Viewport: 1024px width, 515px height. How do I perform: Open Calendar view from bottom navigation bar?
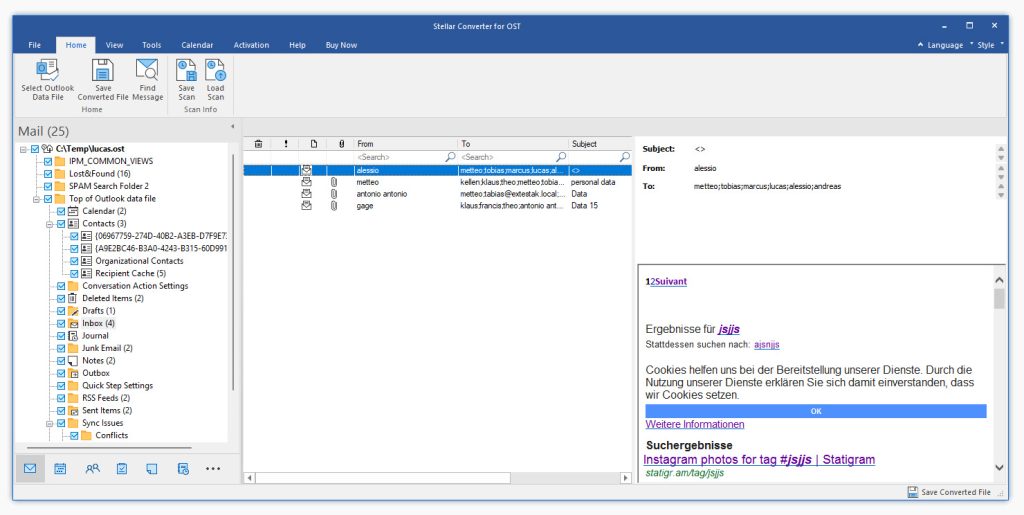coord(60,469)
